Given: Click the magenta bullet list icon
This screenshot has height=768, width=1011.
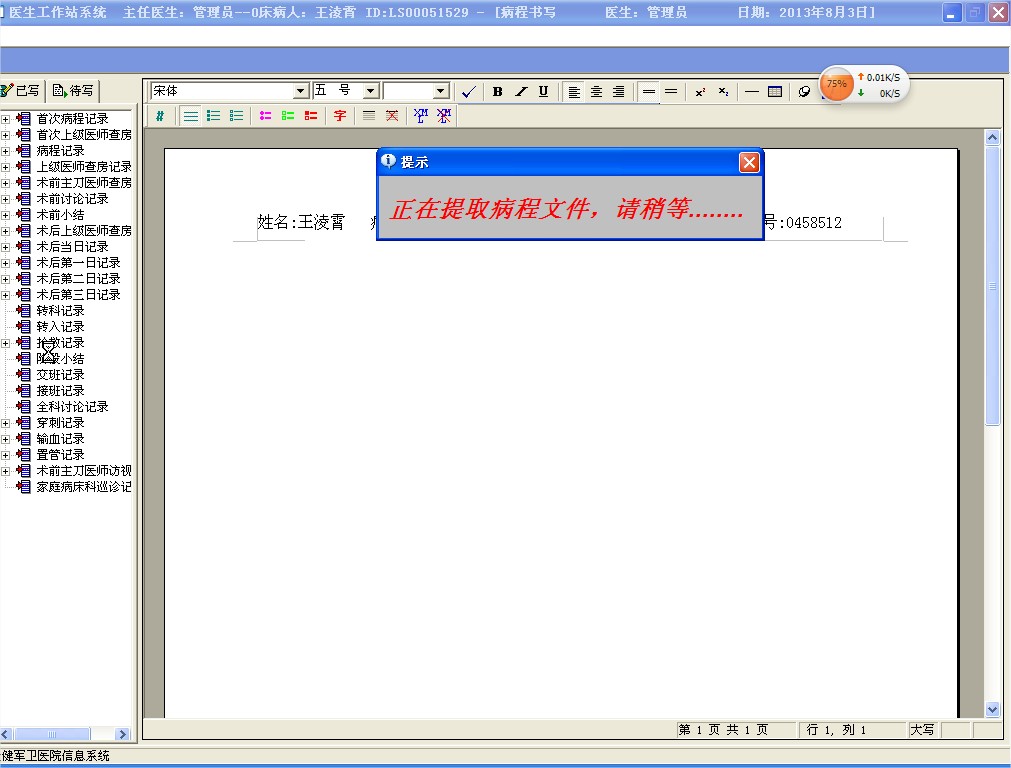Looking at the screenshot, I should pos(265,116).
